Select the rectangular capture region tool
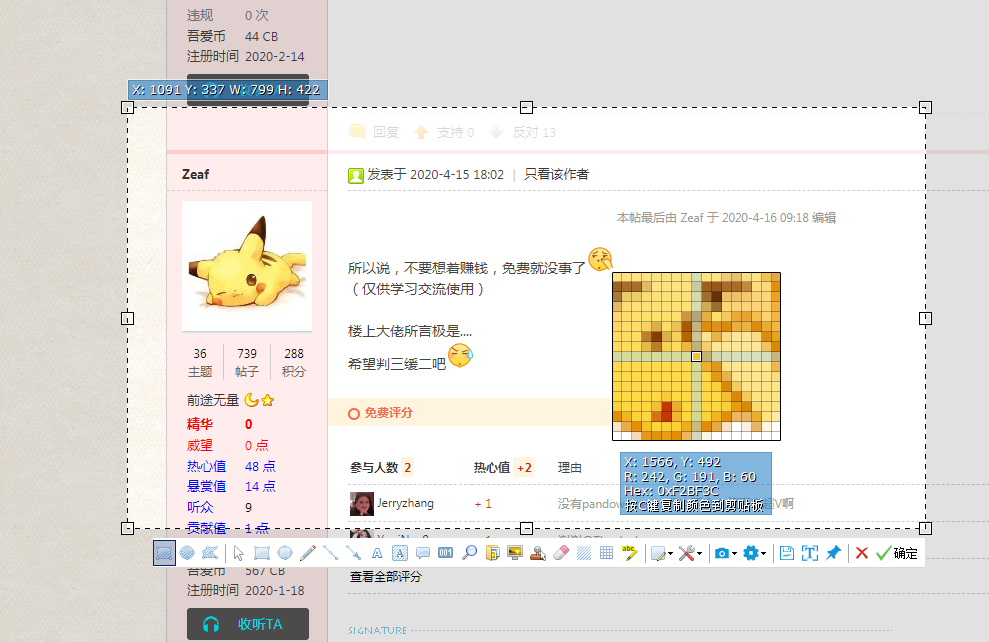Screen dimensions: 989x642 pos(164,553)
